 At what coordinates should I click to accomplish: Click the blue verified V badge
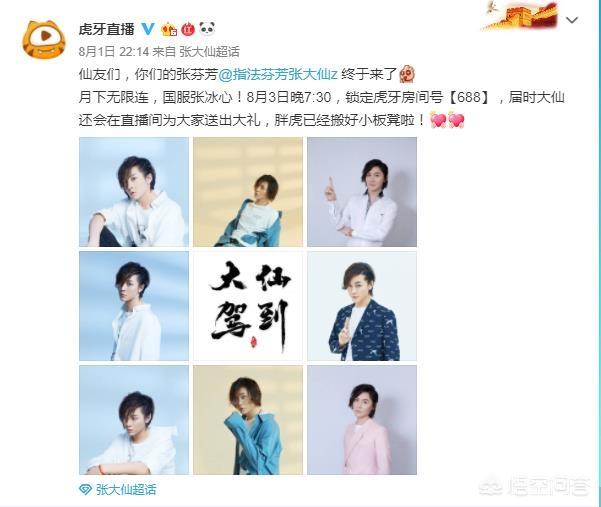(x=148, y=29)
